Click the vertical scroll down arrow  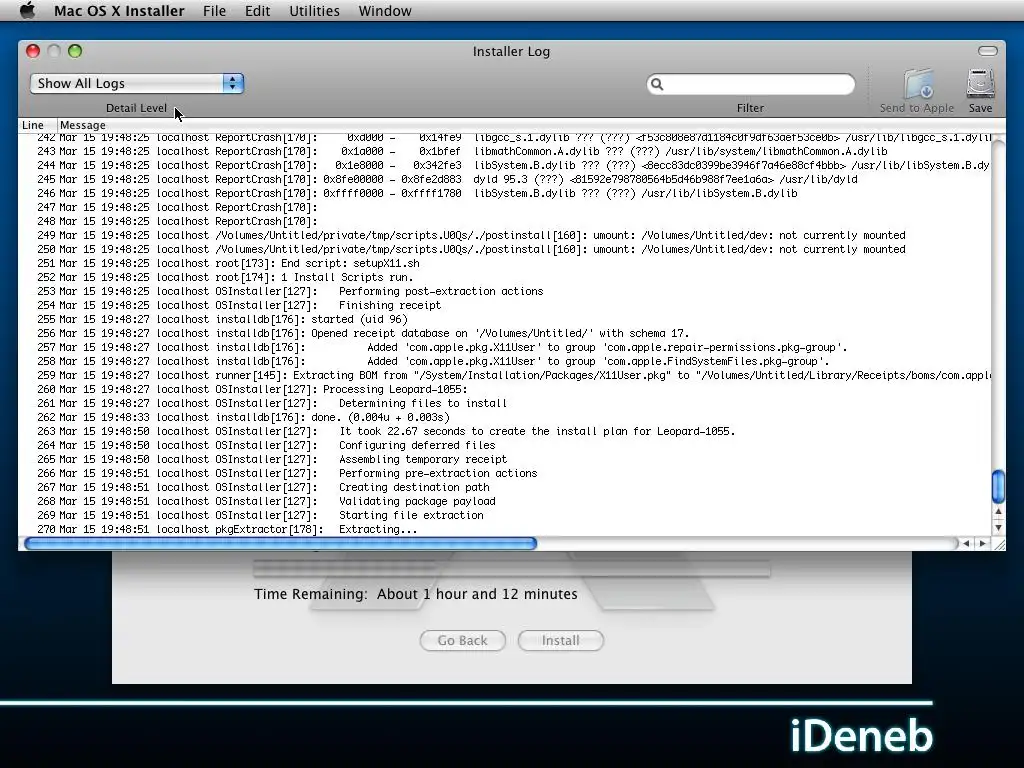998,527
